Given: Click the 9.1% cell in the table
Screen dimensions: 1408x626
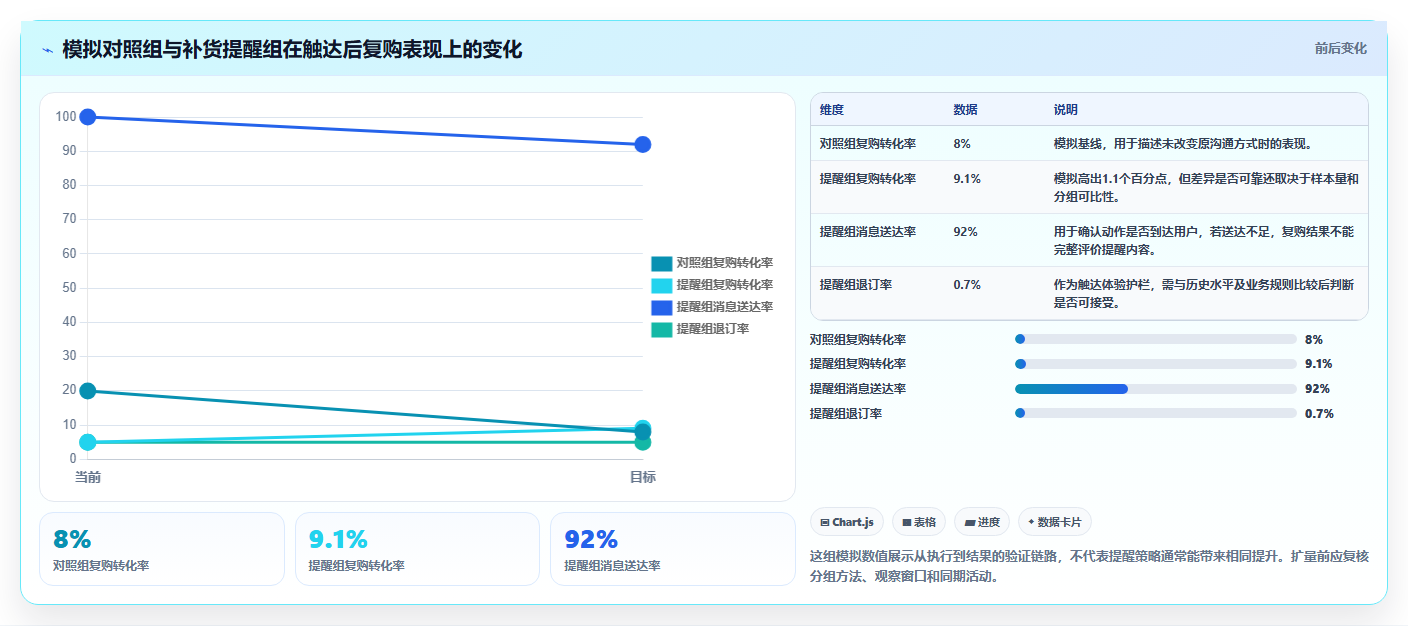Looking at the screenshot, I should 967,179.
